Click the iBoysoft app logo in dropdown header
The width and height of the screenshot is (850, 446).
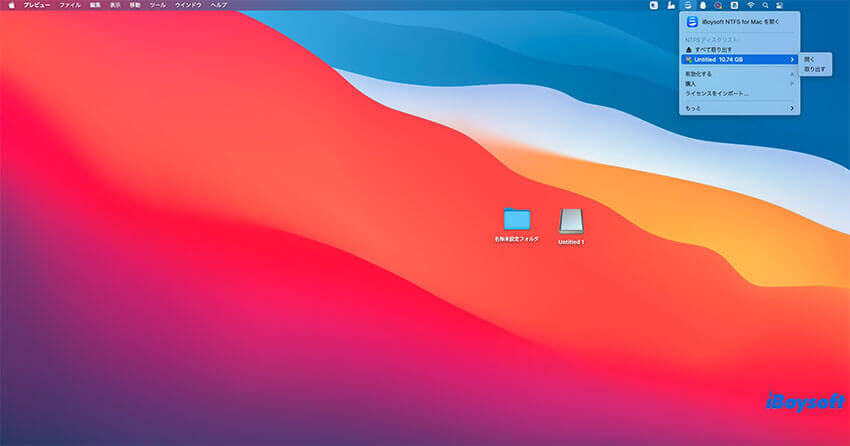[691, 20]
